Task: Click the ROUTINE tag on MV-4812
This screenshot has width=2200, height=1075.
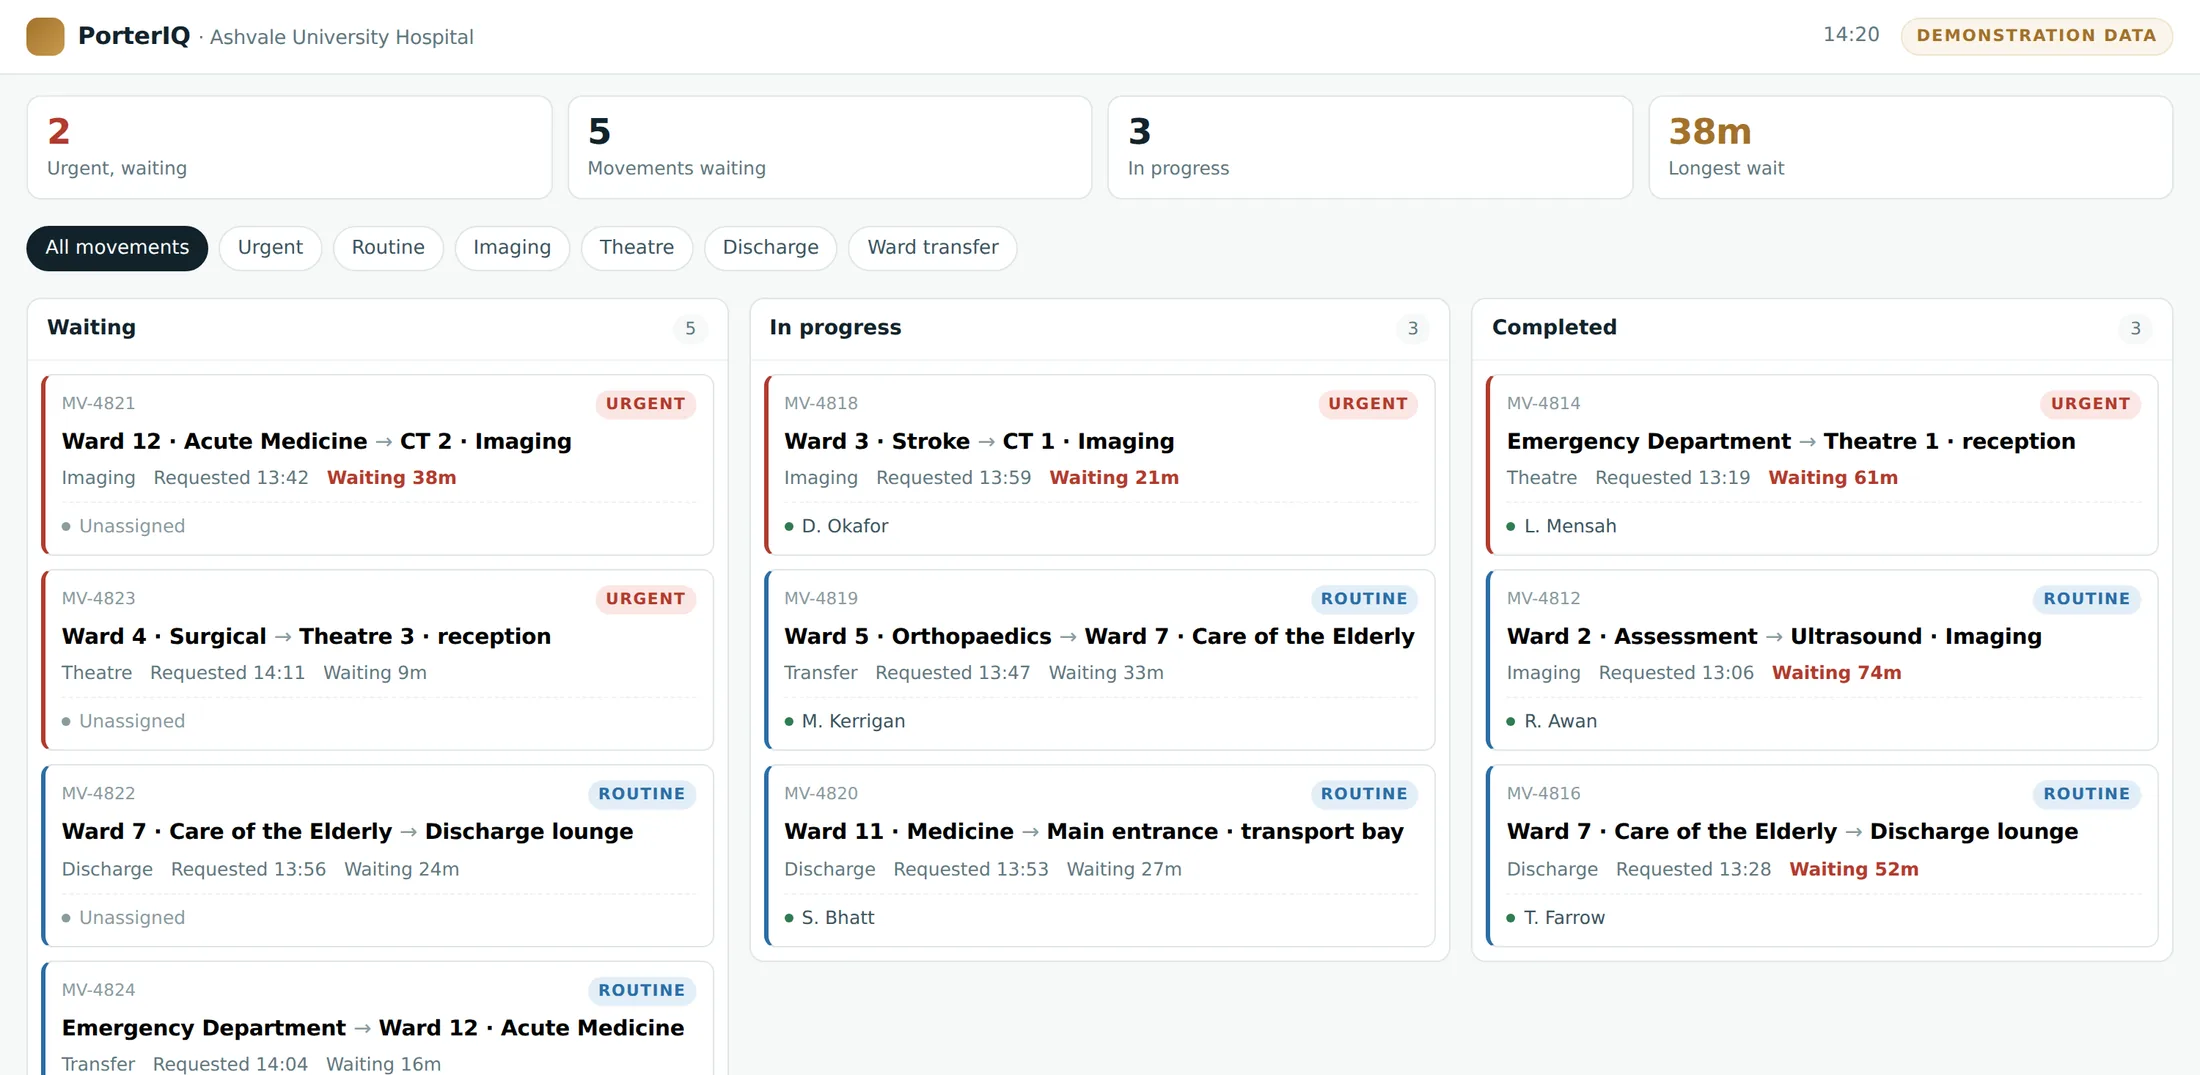Action: (x=2087, y=599)
